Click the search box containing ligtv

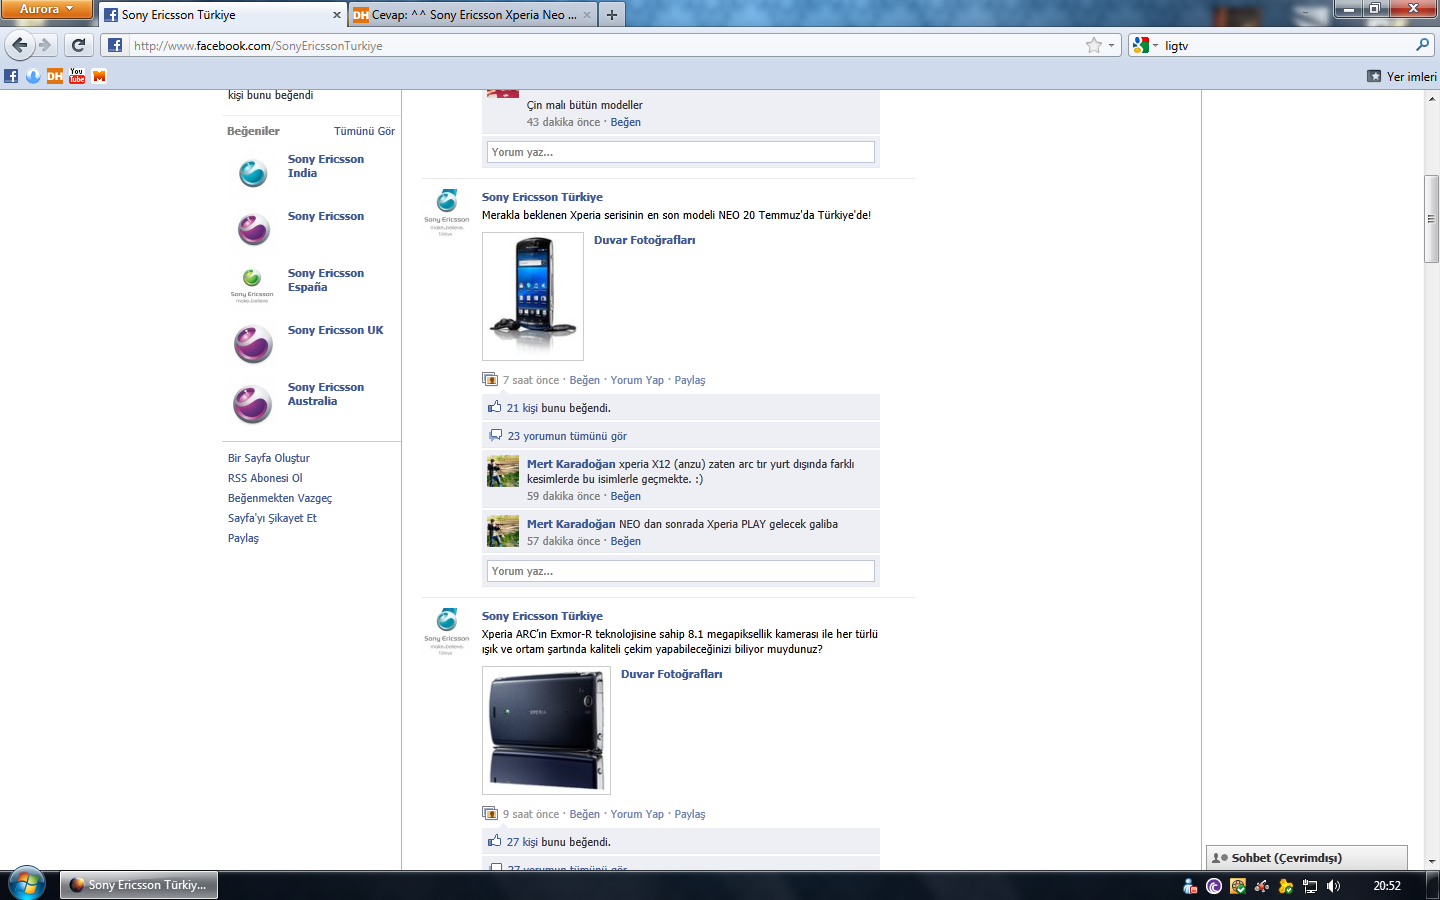(x=1287, y=46)
